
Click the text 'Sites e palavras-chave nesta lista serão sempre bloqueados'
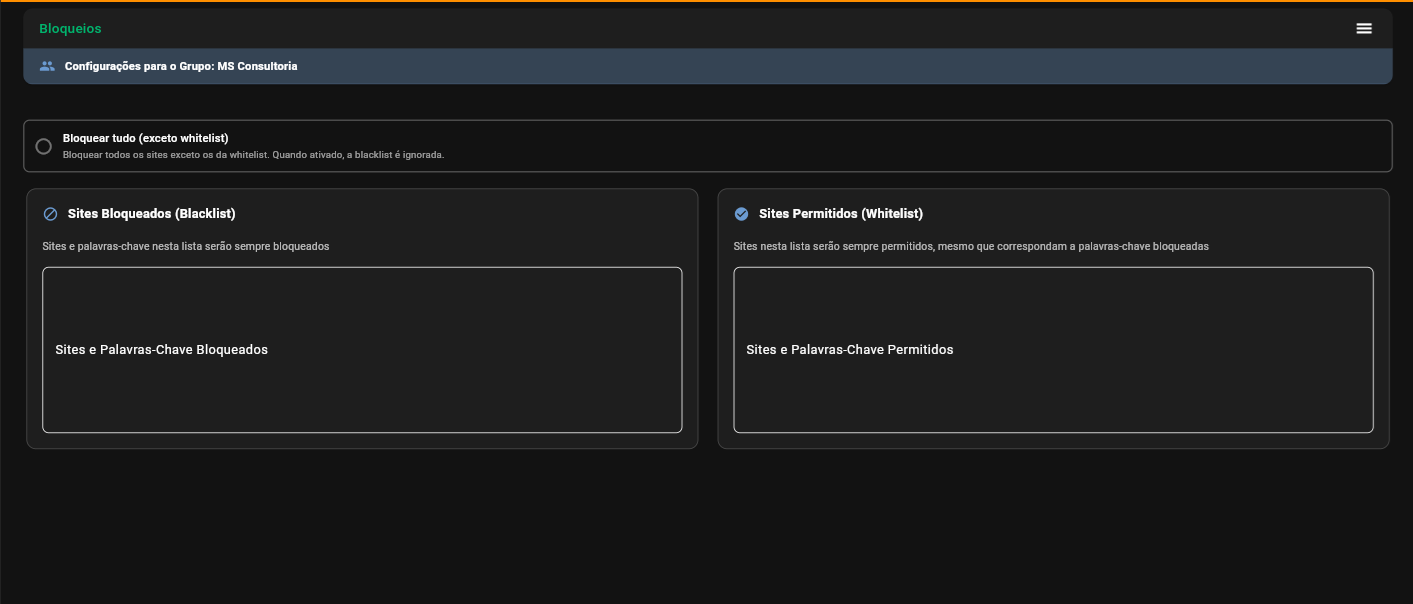coord(186,246)
